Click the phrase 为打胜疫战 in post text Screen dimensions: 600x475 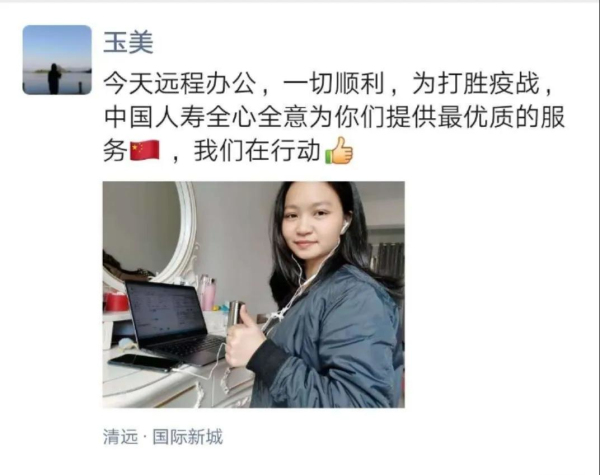[x=476, y=84]
